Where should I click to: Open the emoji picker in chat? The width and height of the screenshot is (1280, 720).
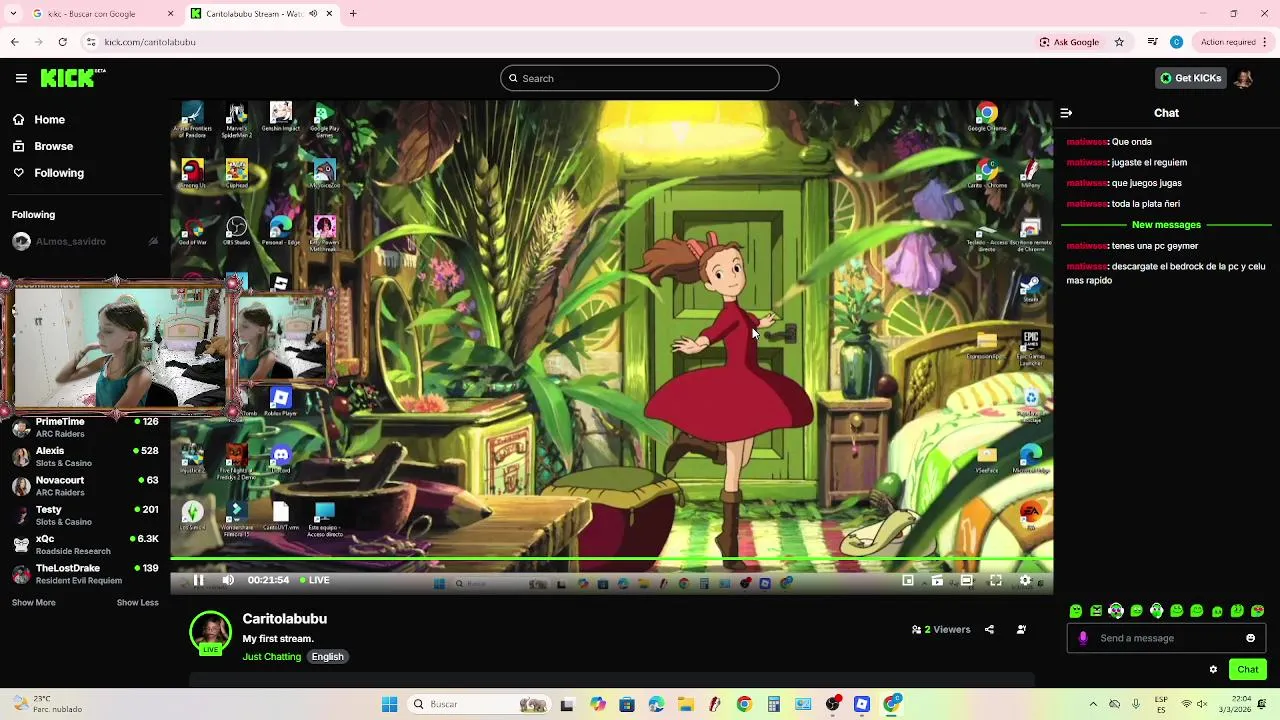[x=1250, y=638]
